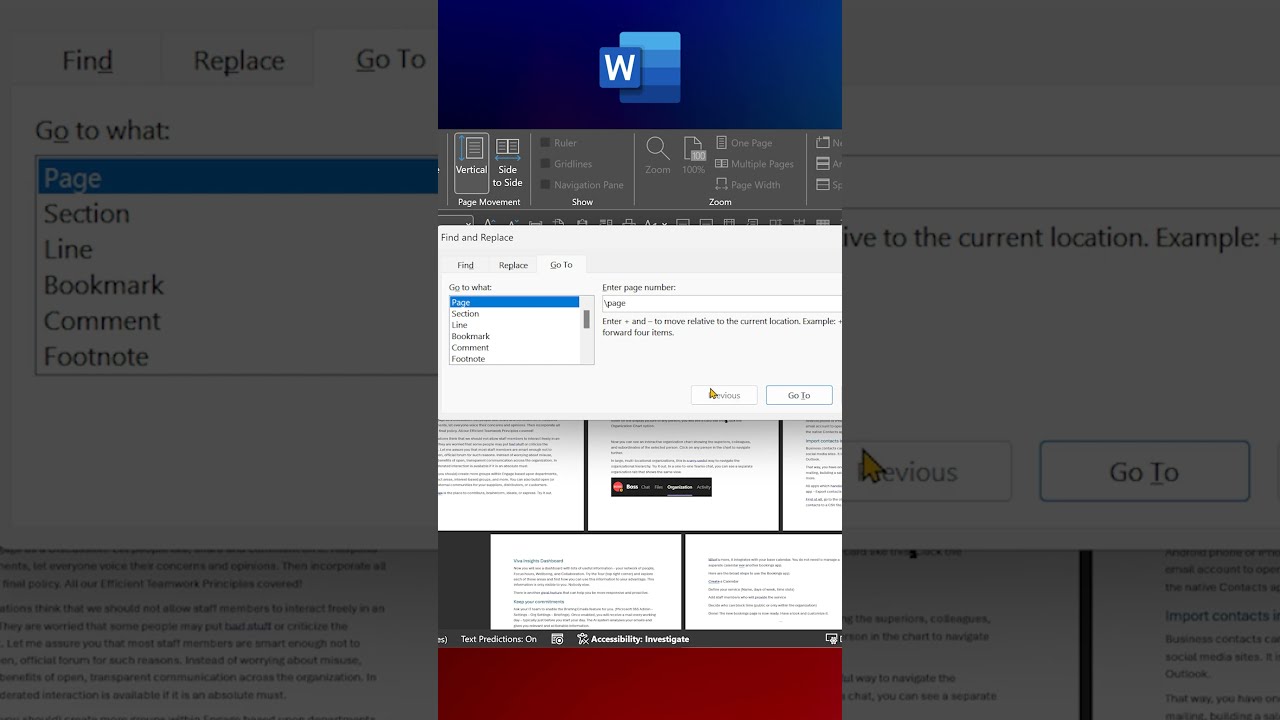Click the Viva Insights Dashboard heading
The height and width of the screenshot is (720, 1280).
coord(538,561)
